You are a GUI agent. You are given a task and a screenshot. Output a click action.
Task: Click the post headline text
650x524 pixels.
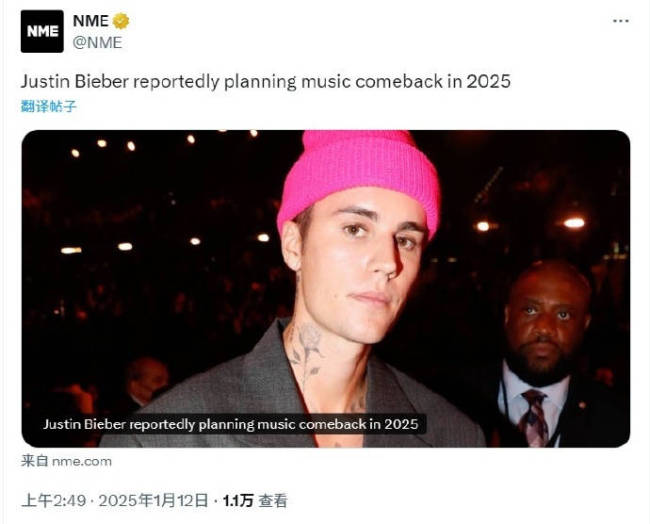(x=265, y=82)
